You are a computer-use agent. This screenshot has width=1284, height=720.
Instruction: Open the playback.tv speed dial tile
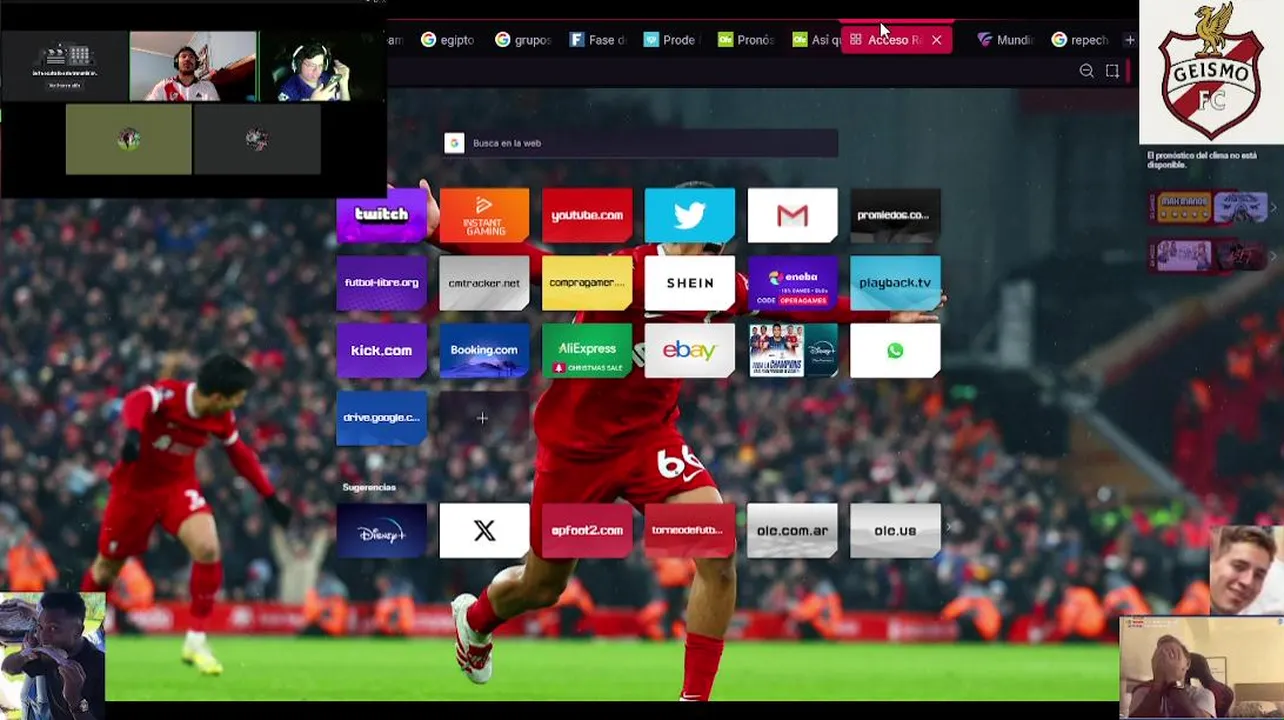point(895,283)
